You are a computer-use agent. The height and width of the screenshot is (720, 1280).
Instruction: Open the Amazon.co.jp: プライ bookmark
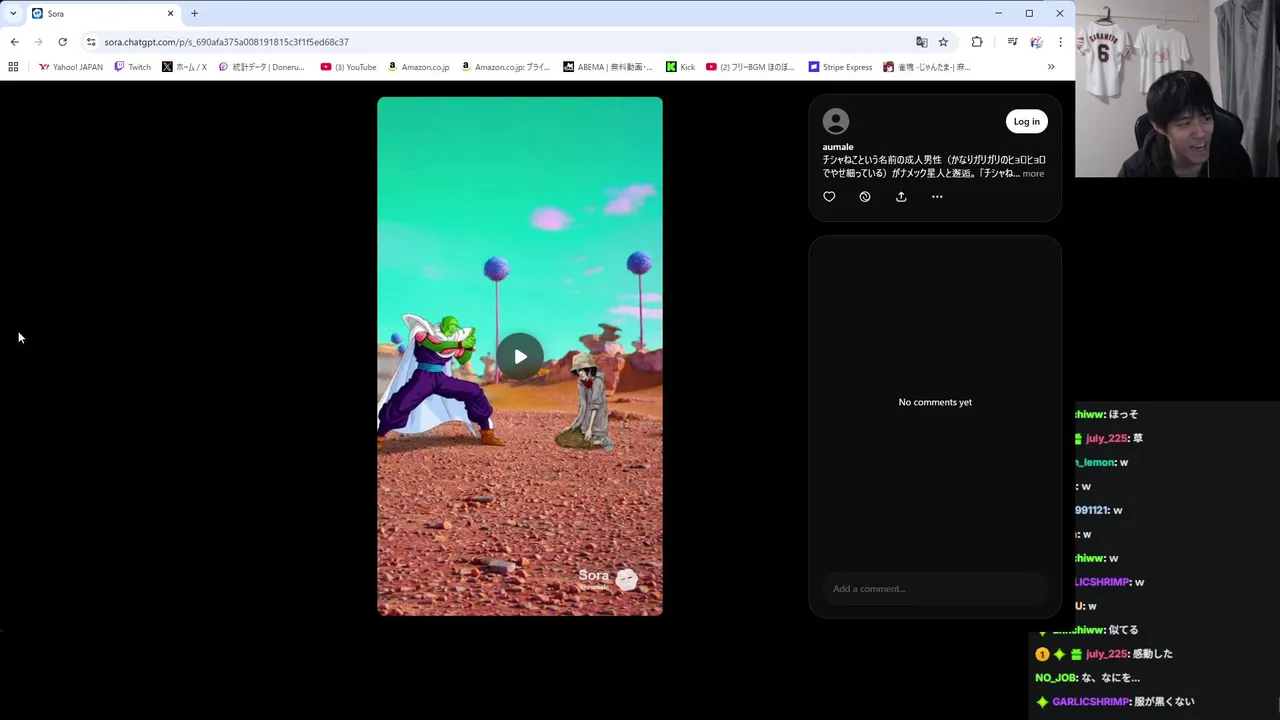505,67
